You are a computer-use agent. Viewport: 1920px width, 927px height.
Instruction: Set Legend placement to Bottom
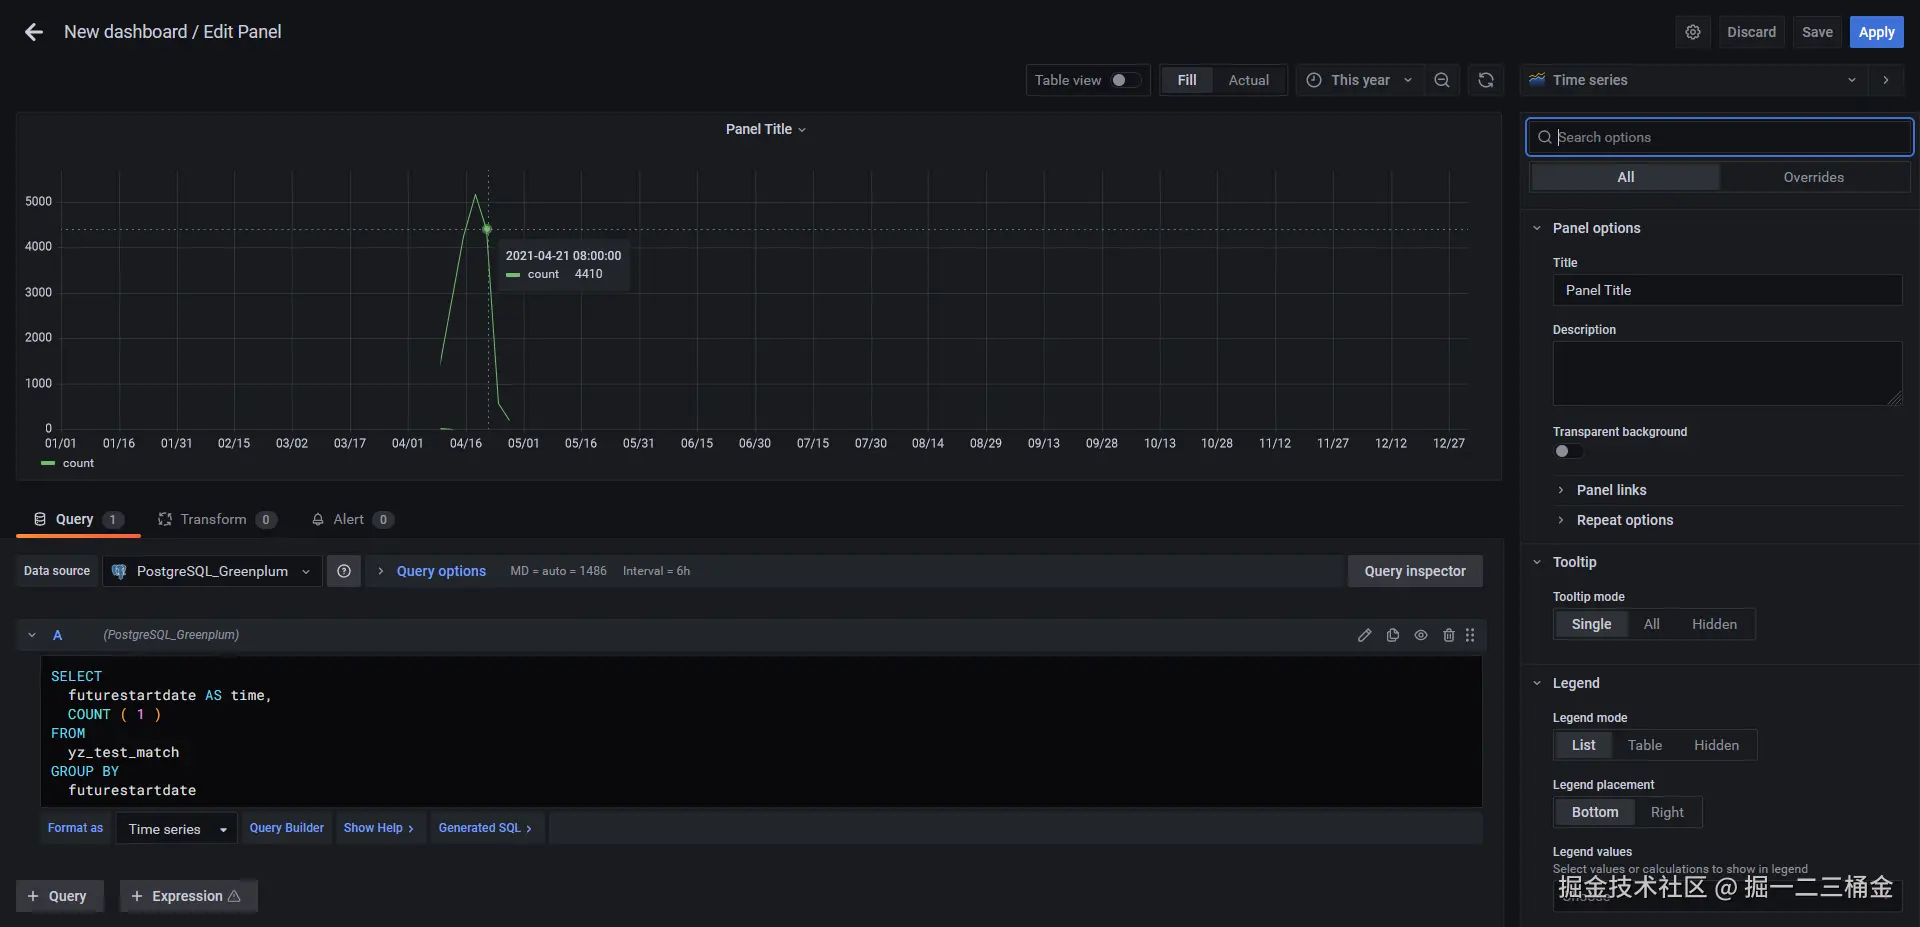point(1594,812)
